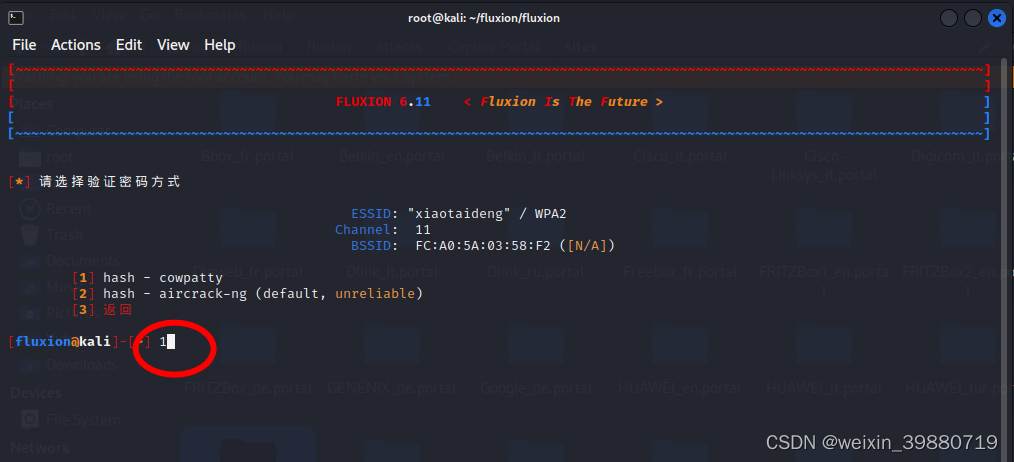
Task: Click the Channel value 11
Action: (x=423, y=230)
